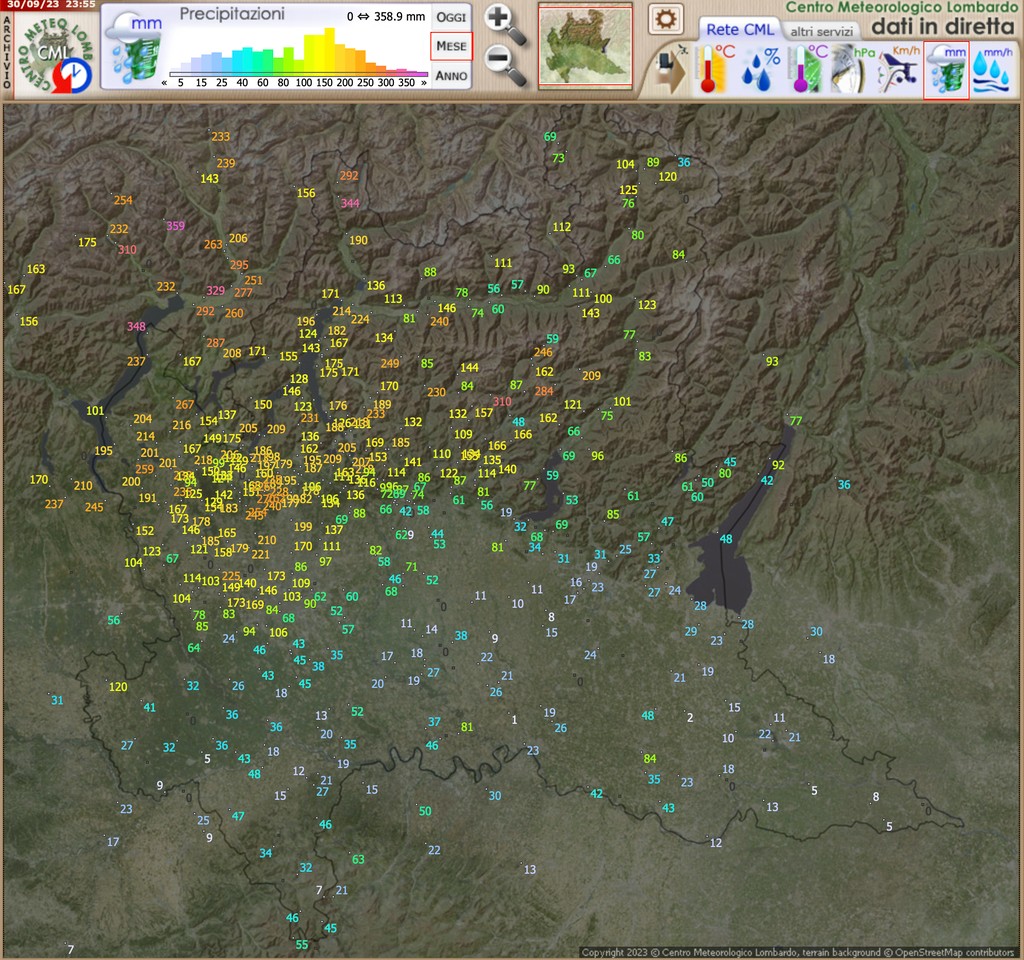The height and width of the screenshot is (960, 1024).
Task: Click the cyan histogram bar above 40
Action: click(x=248, y=59)
